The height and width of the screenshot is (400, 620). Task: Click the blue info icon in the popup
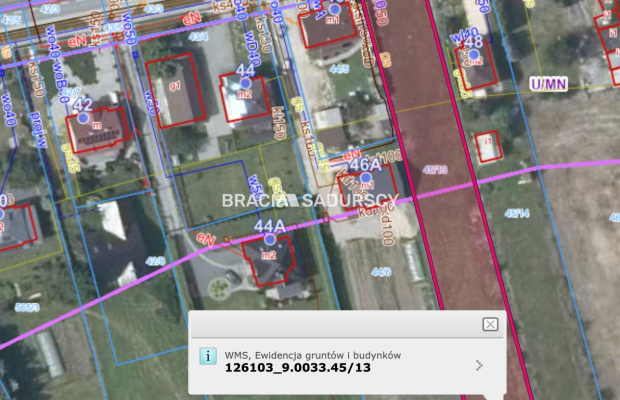(x=208, y=356)
